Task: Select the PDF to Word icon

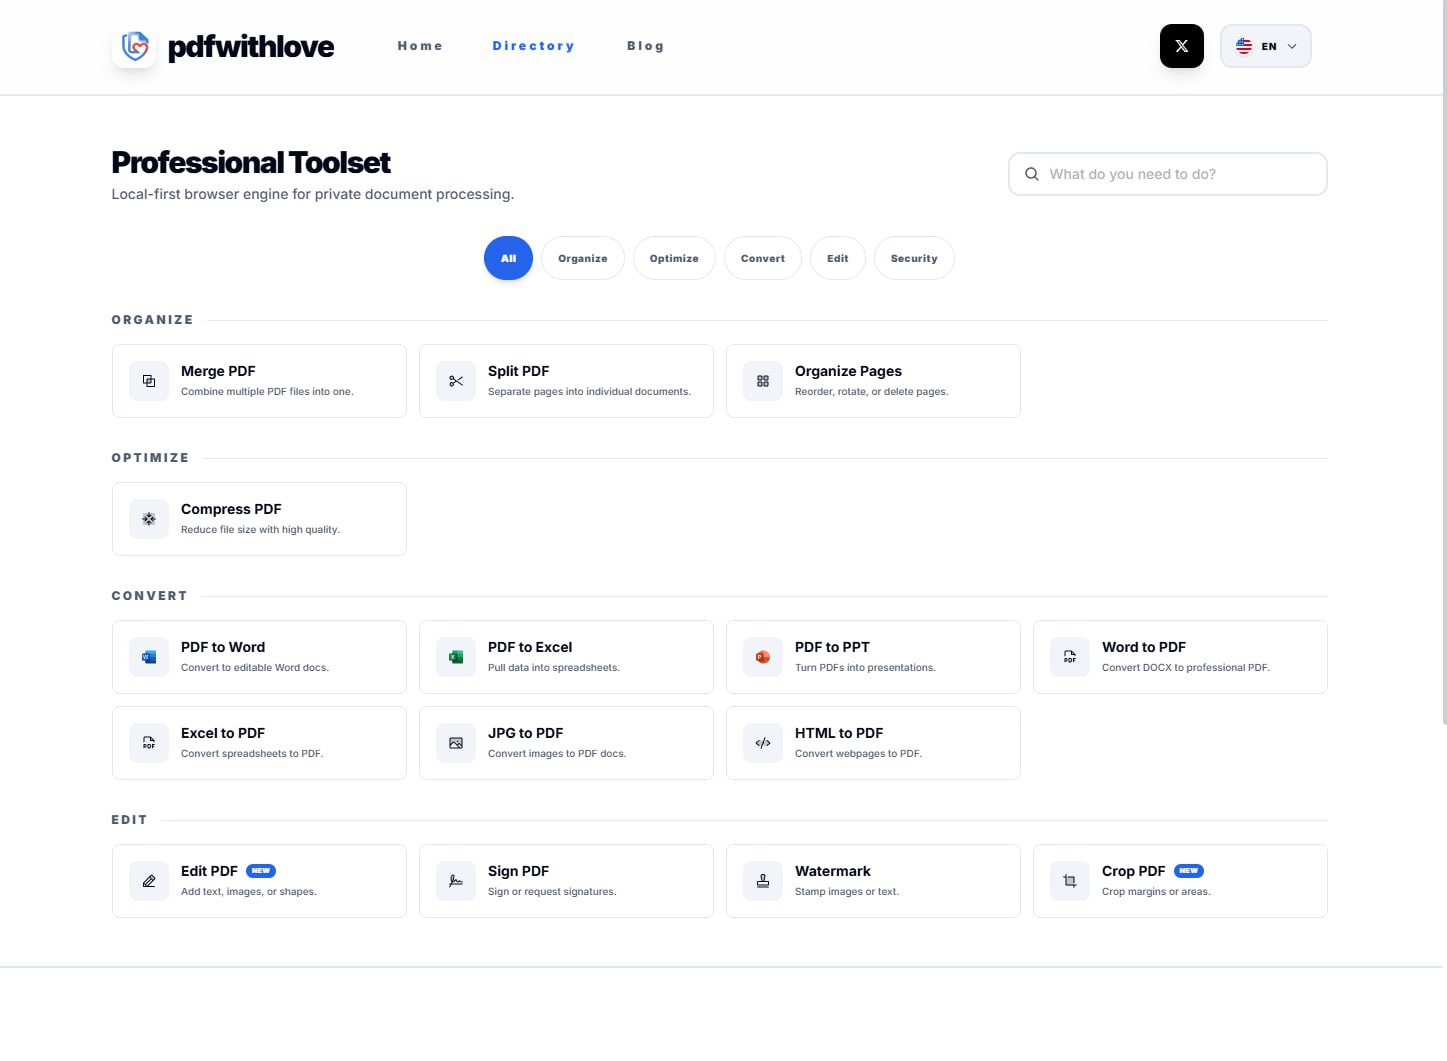Action: [149, 657]
